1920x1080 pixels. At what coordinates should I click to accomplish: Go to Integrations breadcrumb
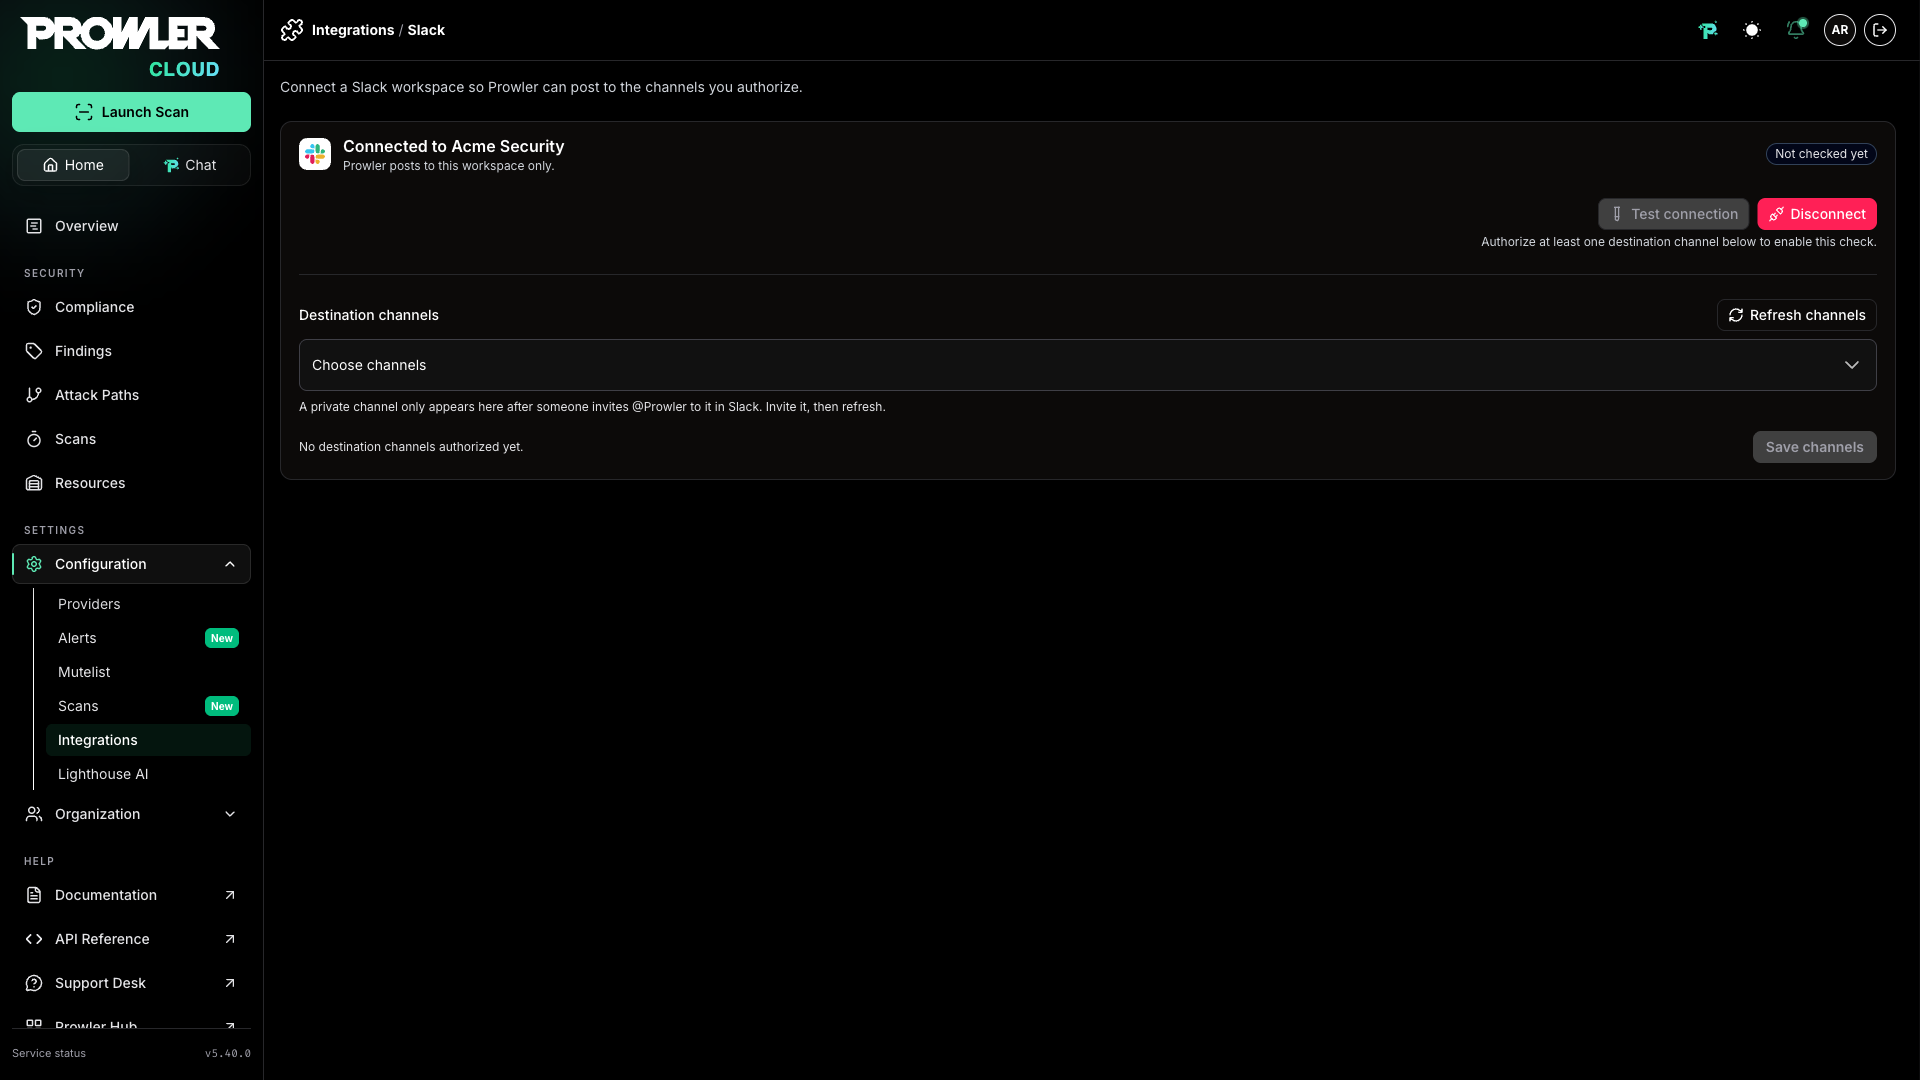pyautogui.click(x=353, y=30)
